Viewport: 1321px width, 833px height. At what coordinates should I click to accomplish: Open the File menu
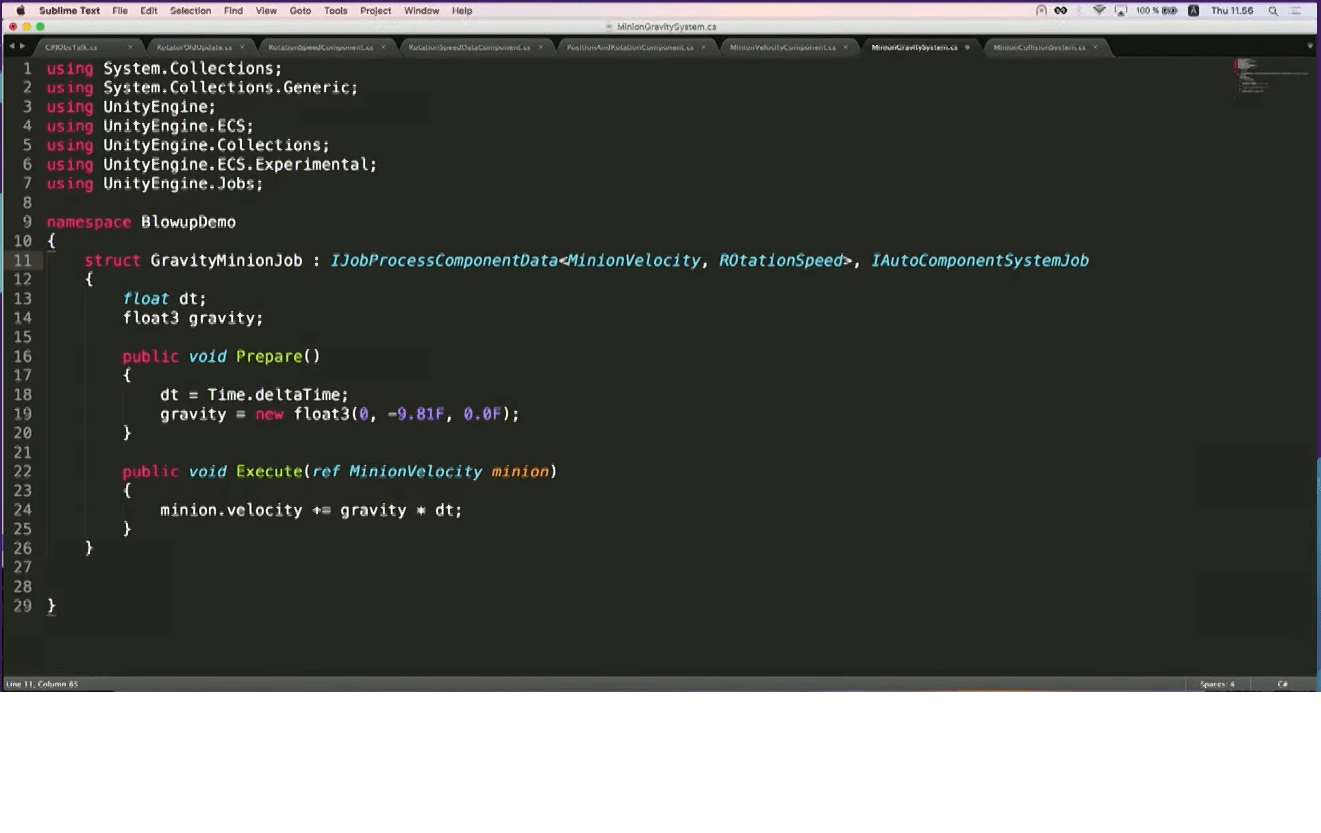point(120,11)
